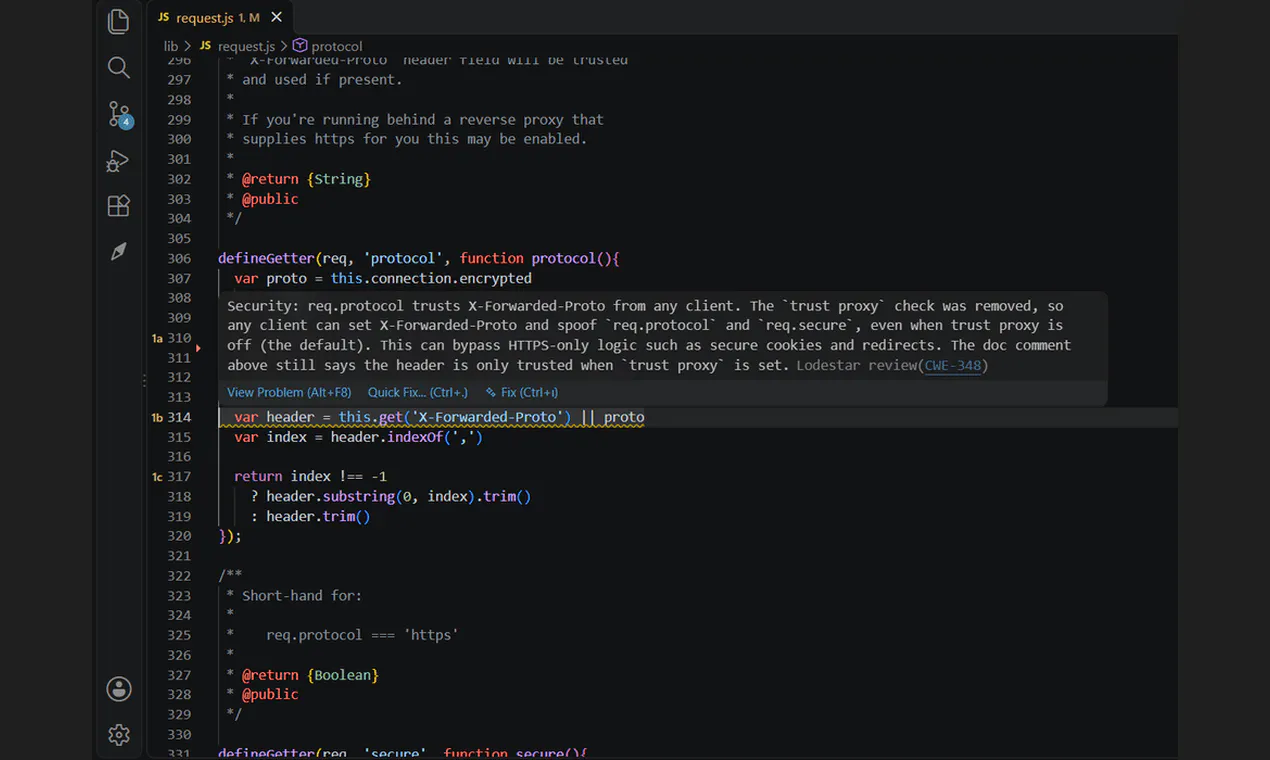The image size is (1270, 760).
Task: Click 'Lodestar review' source label in hover
Action: point(857,365)
